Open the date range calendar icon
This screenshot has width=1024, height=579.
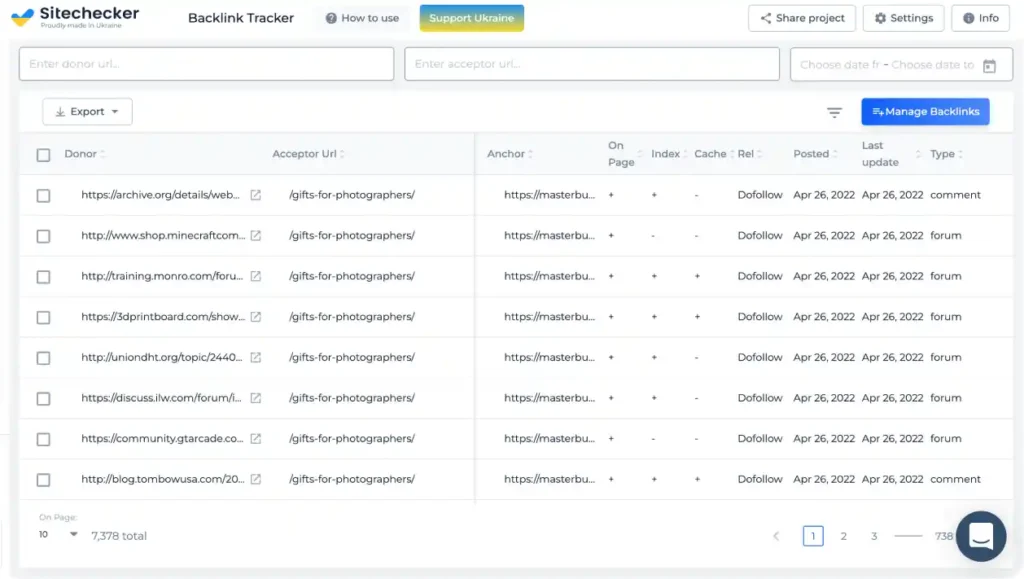[989, 65]
